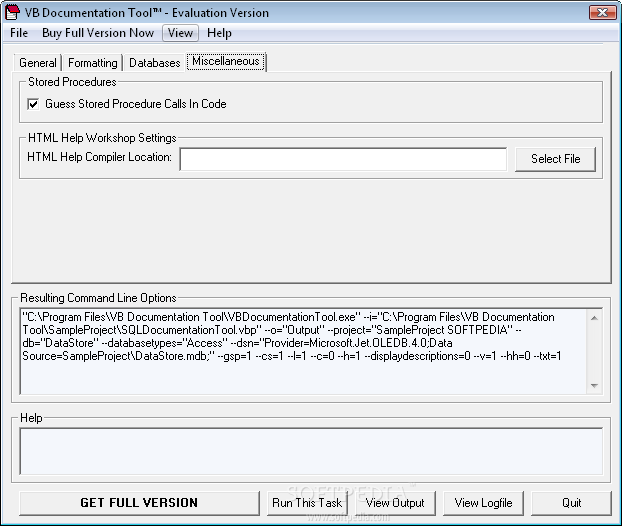The height and width of the screenshot is (526, 622).
Task: Click the command line scrollbar up arrow
Action: point(594,318)
